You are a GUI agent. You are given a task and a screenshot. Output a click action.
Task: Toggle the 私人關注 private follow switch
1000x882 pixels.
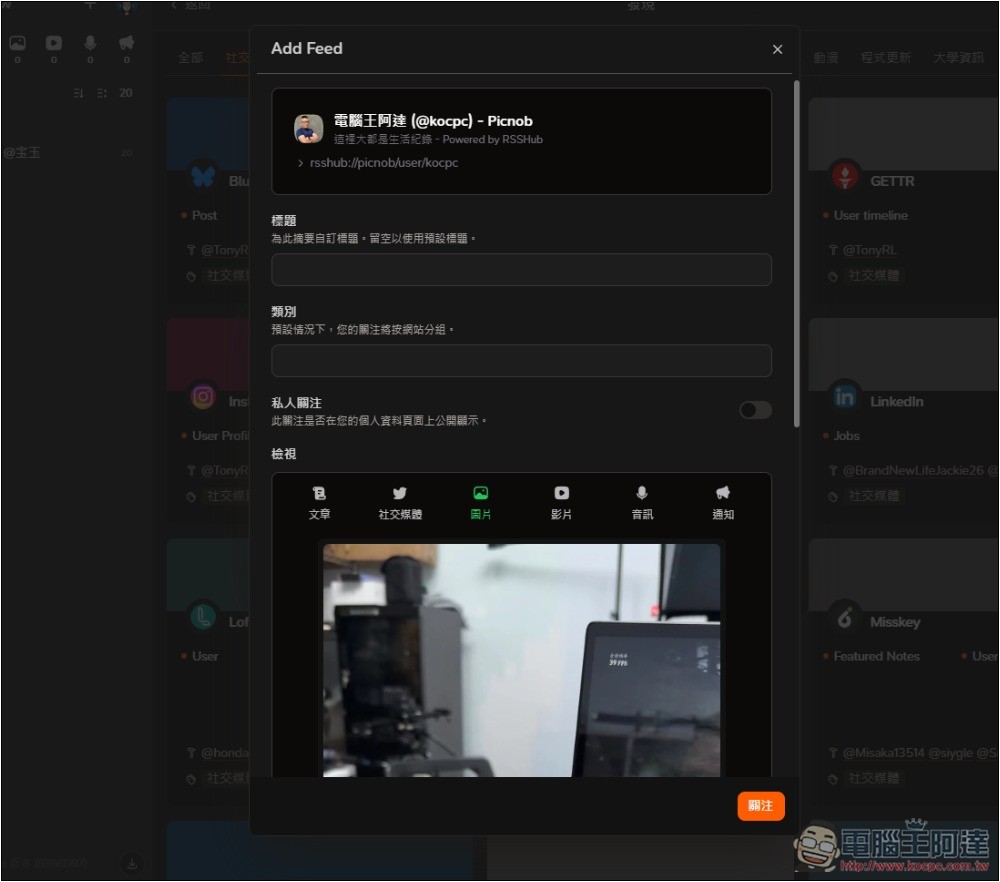[755, 410]
